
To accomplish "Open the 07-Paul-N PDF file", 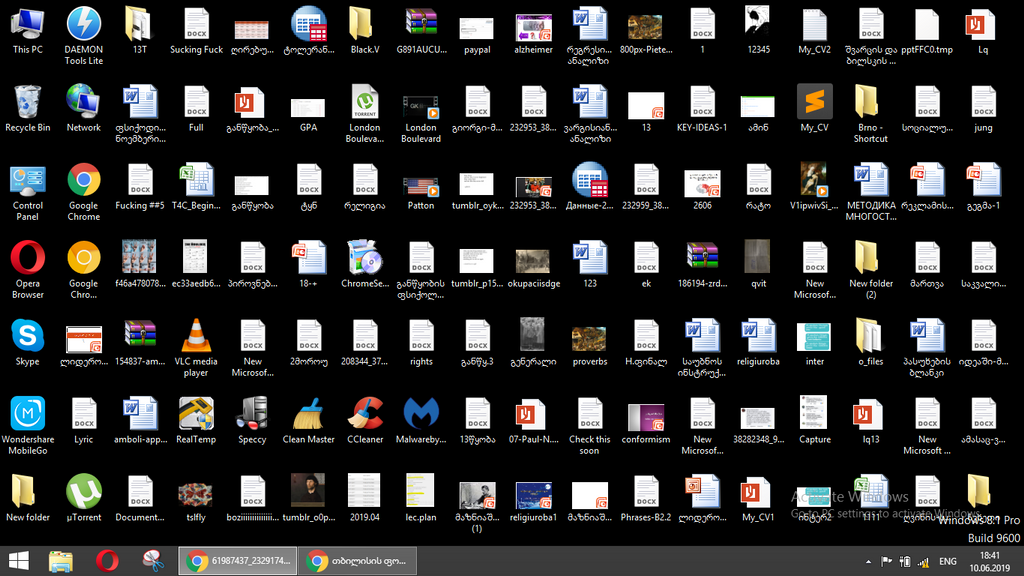I will [x=533, y=421].
